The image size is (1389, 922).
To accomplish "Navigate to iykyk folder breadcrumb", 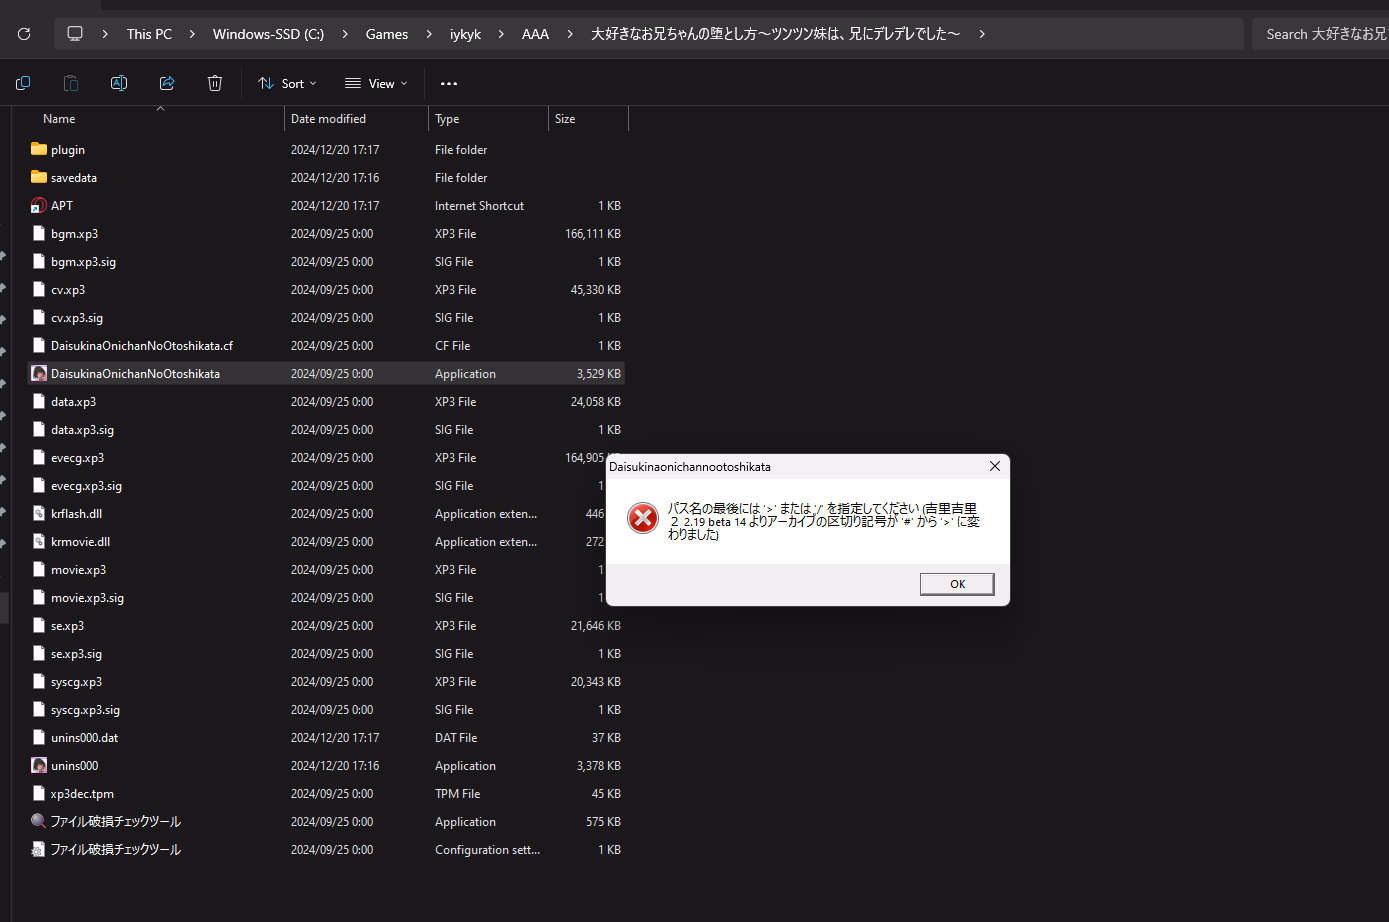I will [x=465, y=34].
